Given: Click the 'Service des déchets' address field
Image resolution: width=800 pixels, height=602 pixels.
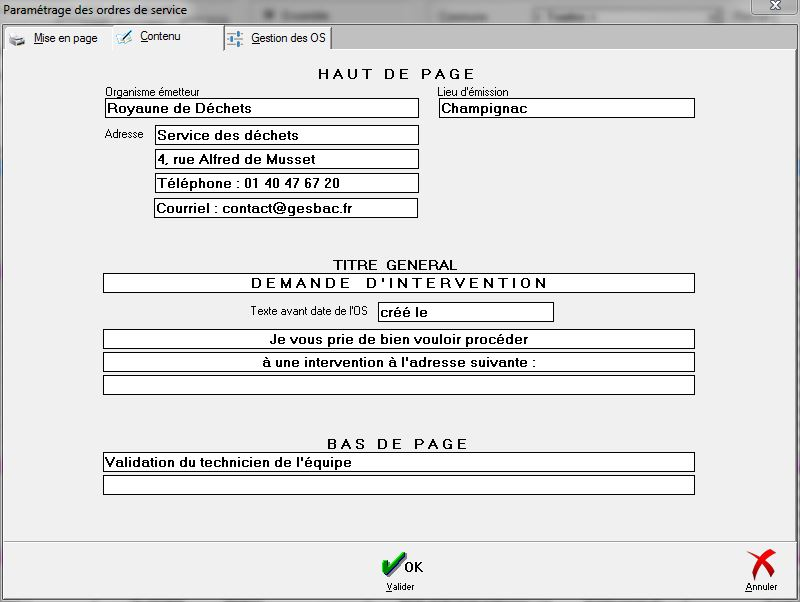Looking at the screenshot, I should pos(286,135).
